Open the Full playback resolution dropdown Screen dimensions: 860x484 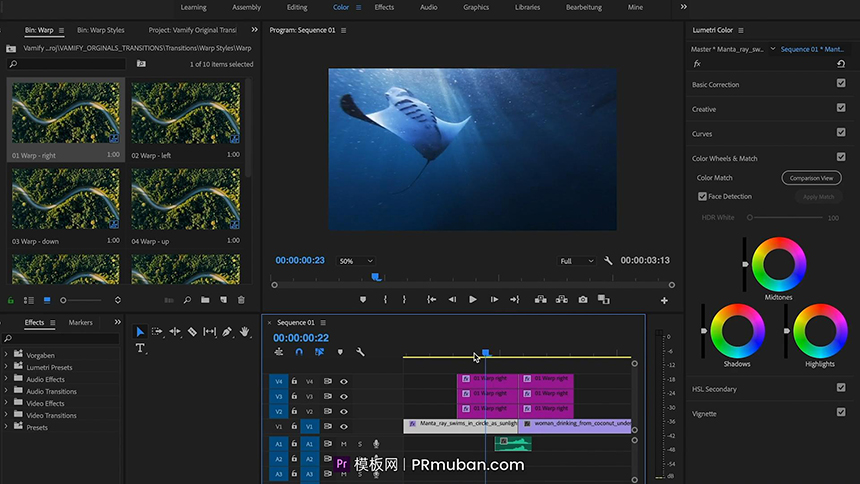pos(576,261)
